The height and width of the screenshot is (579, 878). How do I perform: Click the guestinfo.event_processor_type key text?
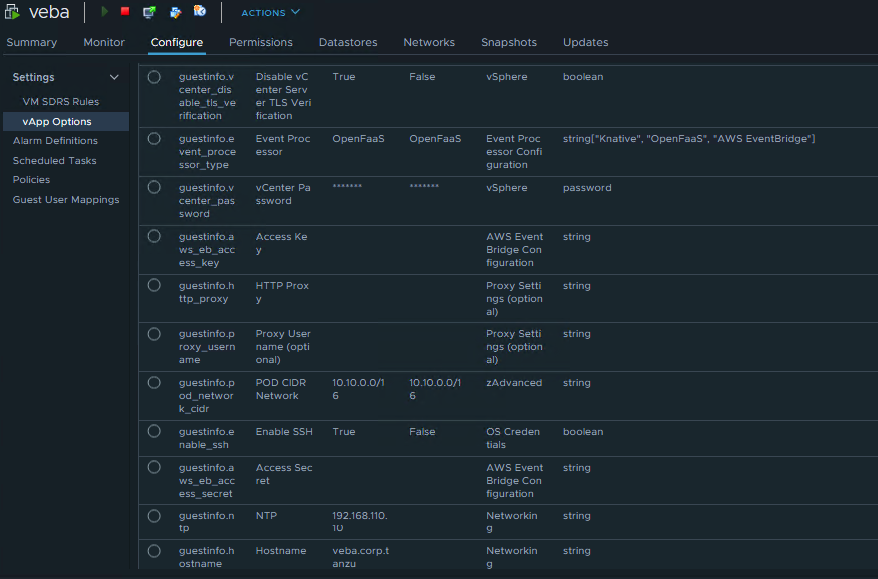click(207, 152)
